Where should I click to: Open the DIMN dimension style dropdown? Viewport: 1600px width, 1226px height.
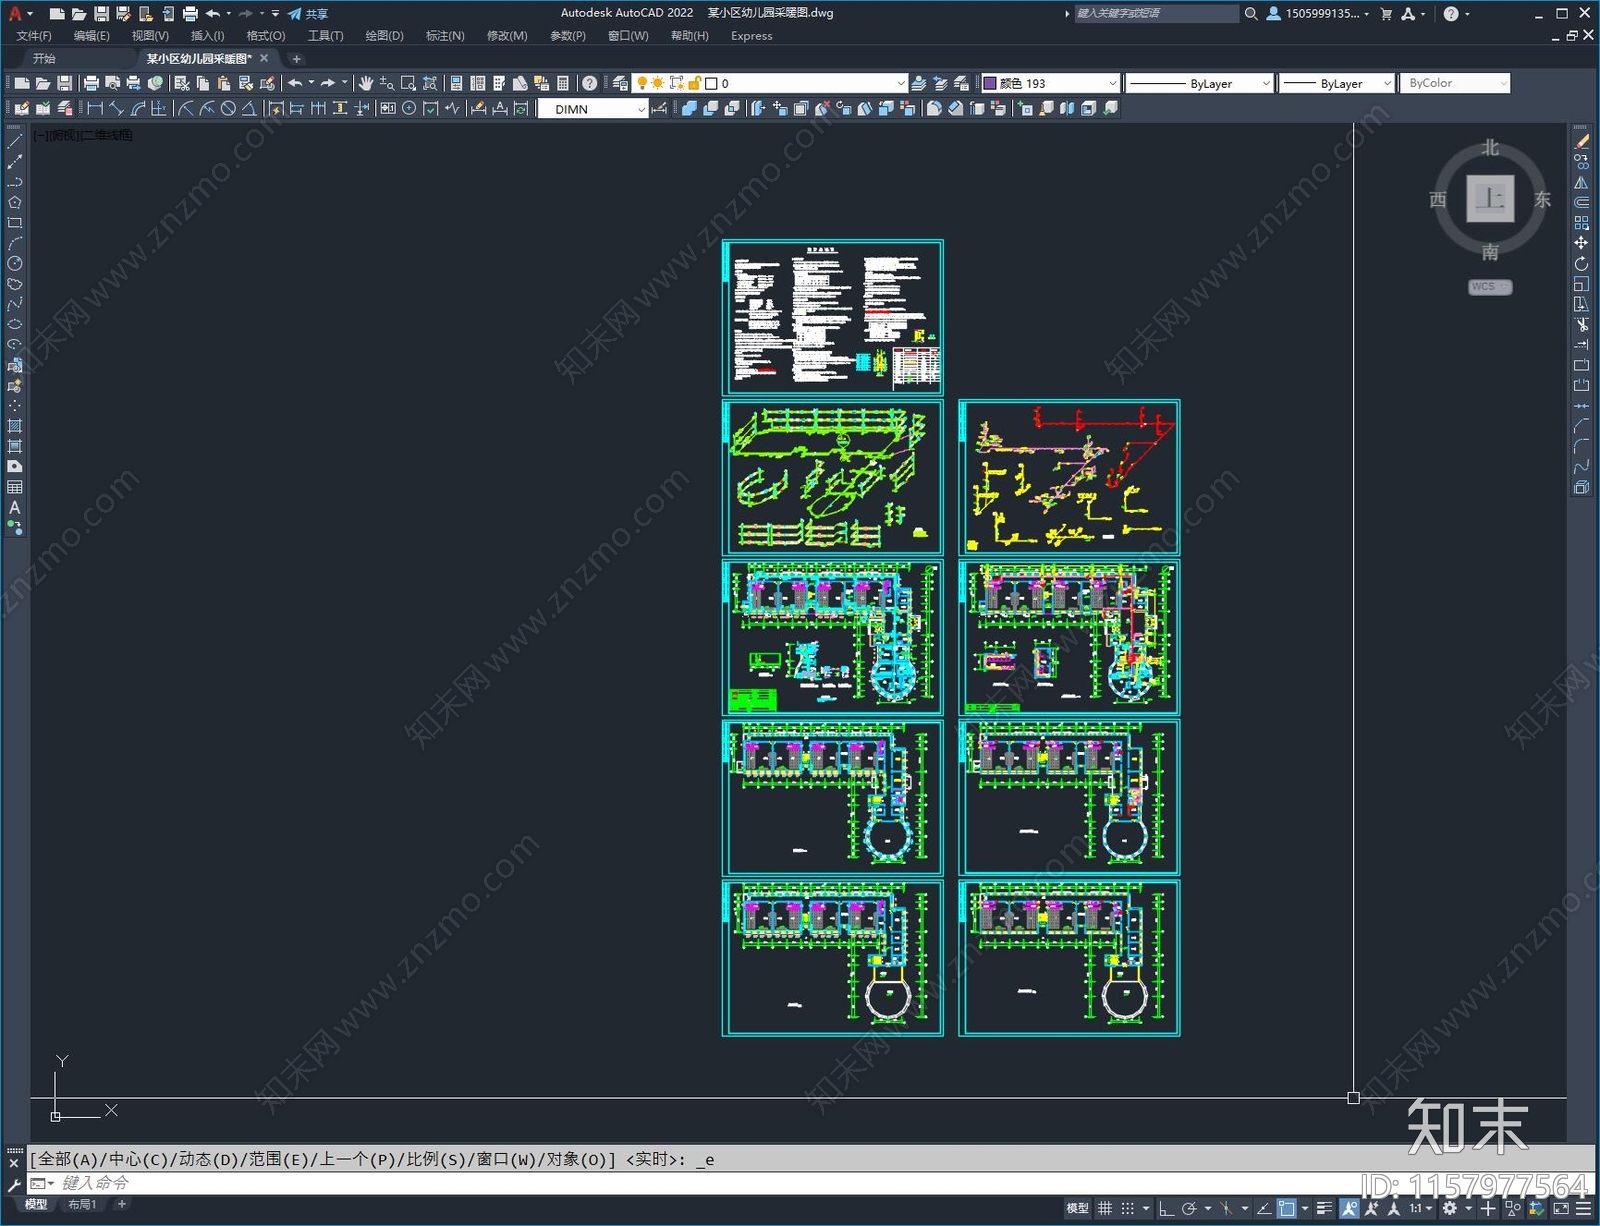[641, 109]
